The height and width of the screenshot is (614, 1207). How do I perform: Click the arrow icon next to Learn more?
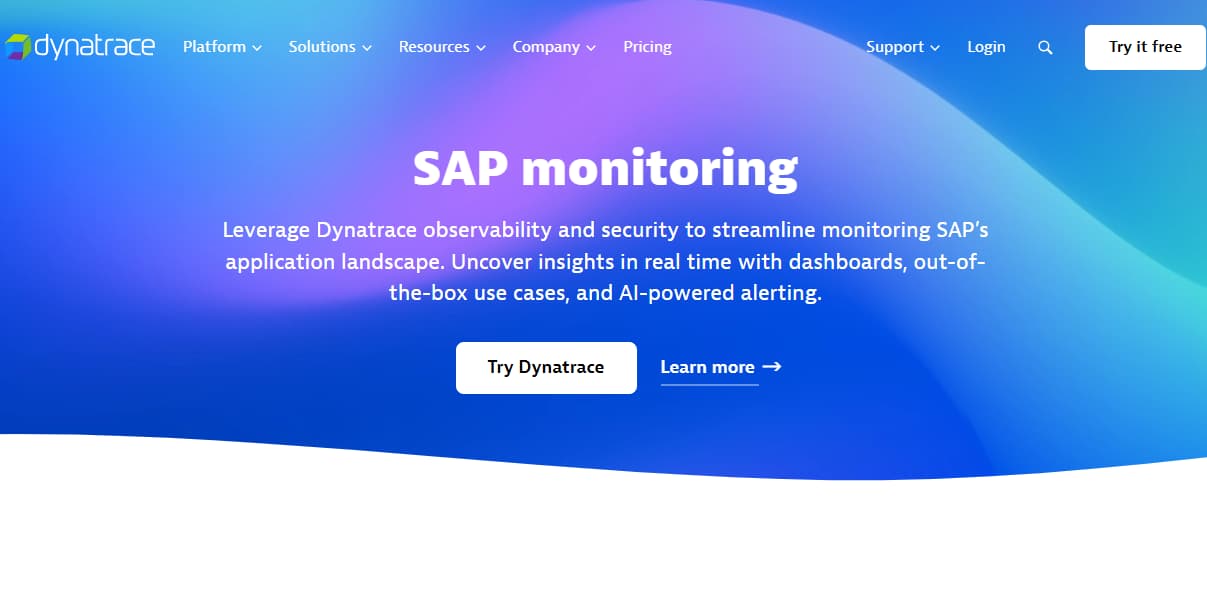pyautogui.click(x=772, y=367)
